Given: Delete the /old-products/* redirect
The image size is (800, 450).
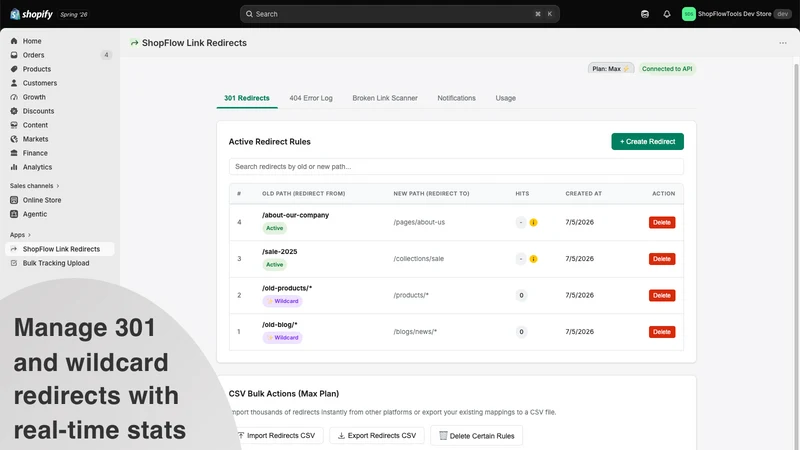Looking at the screenshot, I should tap(662, 295).
